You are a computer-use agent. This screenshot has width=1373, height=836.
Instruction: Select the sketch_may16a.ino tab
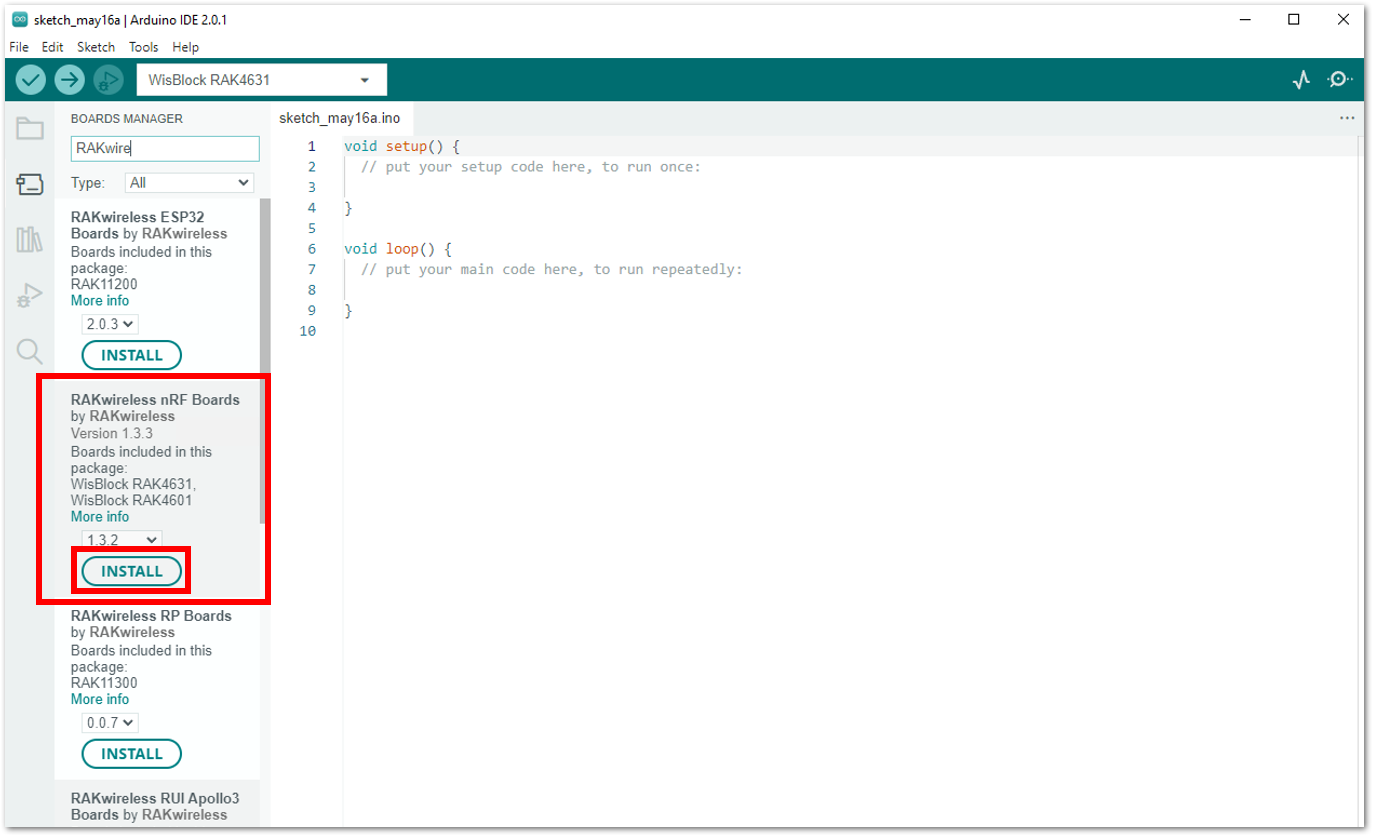click(339, 118)
